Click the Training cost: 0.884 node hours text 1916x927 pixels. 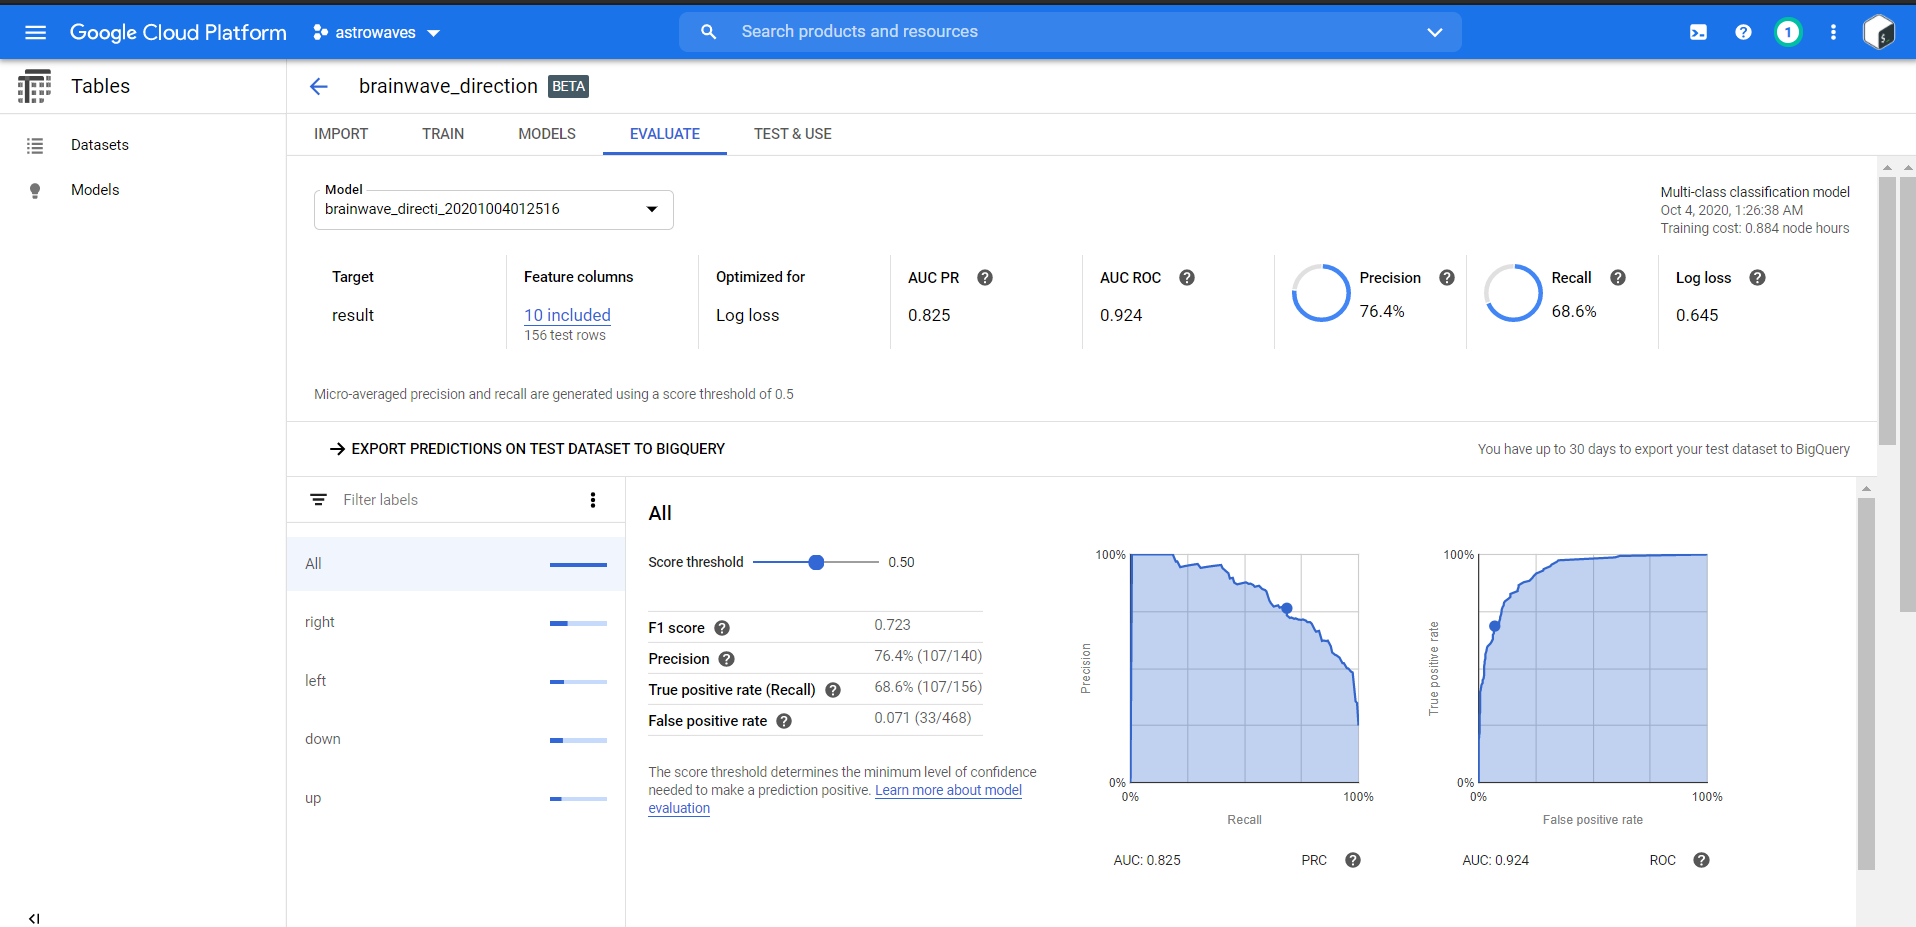click(x=1755, y=228)
